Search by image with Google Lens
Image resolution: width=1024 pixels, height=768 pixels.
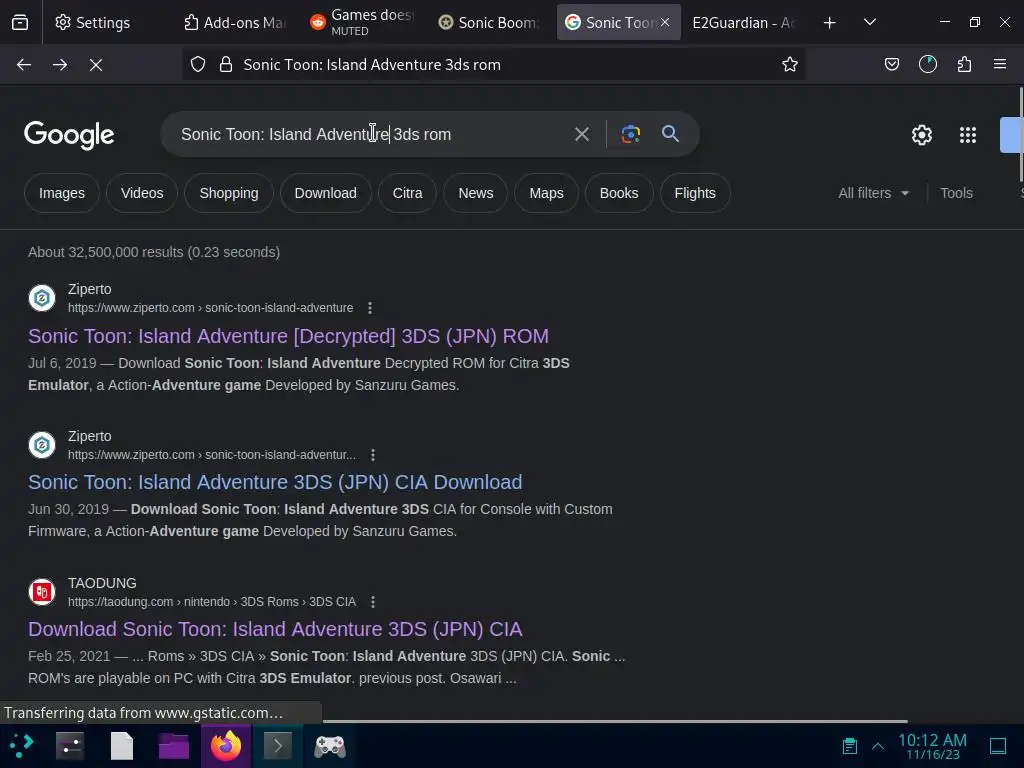[x=630, y=135]
